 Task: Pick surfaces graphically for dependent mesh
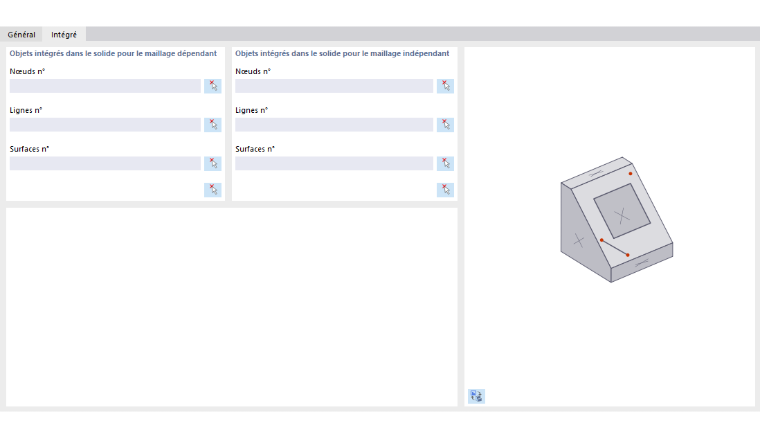pyautogui.click(x=213, y=163)
